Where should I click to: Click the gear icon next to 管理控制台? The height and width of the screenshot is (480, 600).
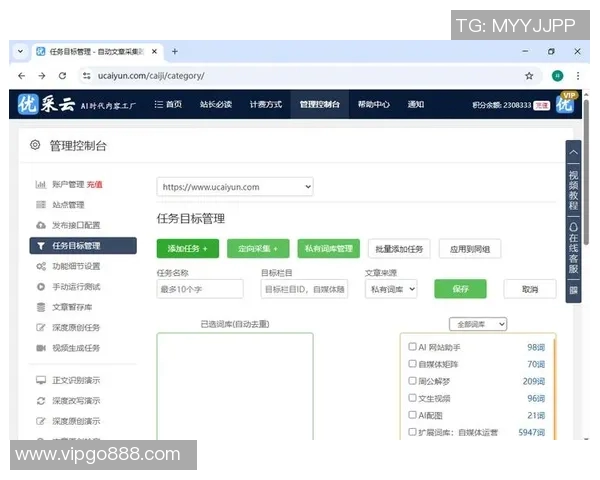(35, 145)
